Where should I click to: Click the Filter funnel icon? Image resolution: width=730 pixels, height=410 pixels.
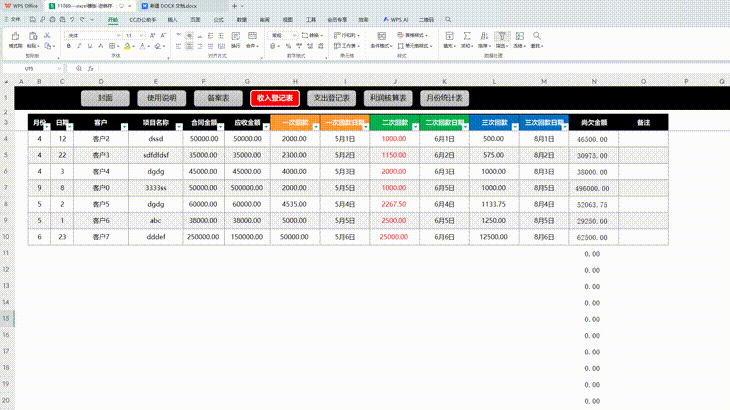tap(502, 36)
